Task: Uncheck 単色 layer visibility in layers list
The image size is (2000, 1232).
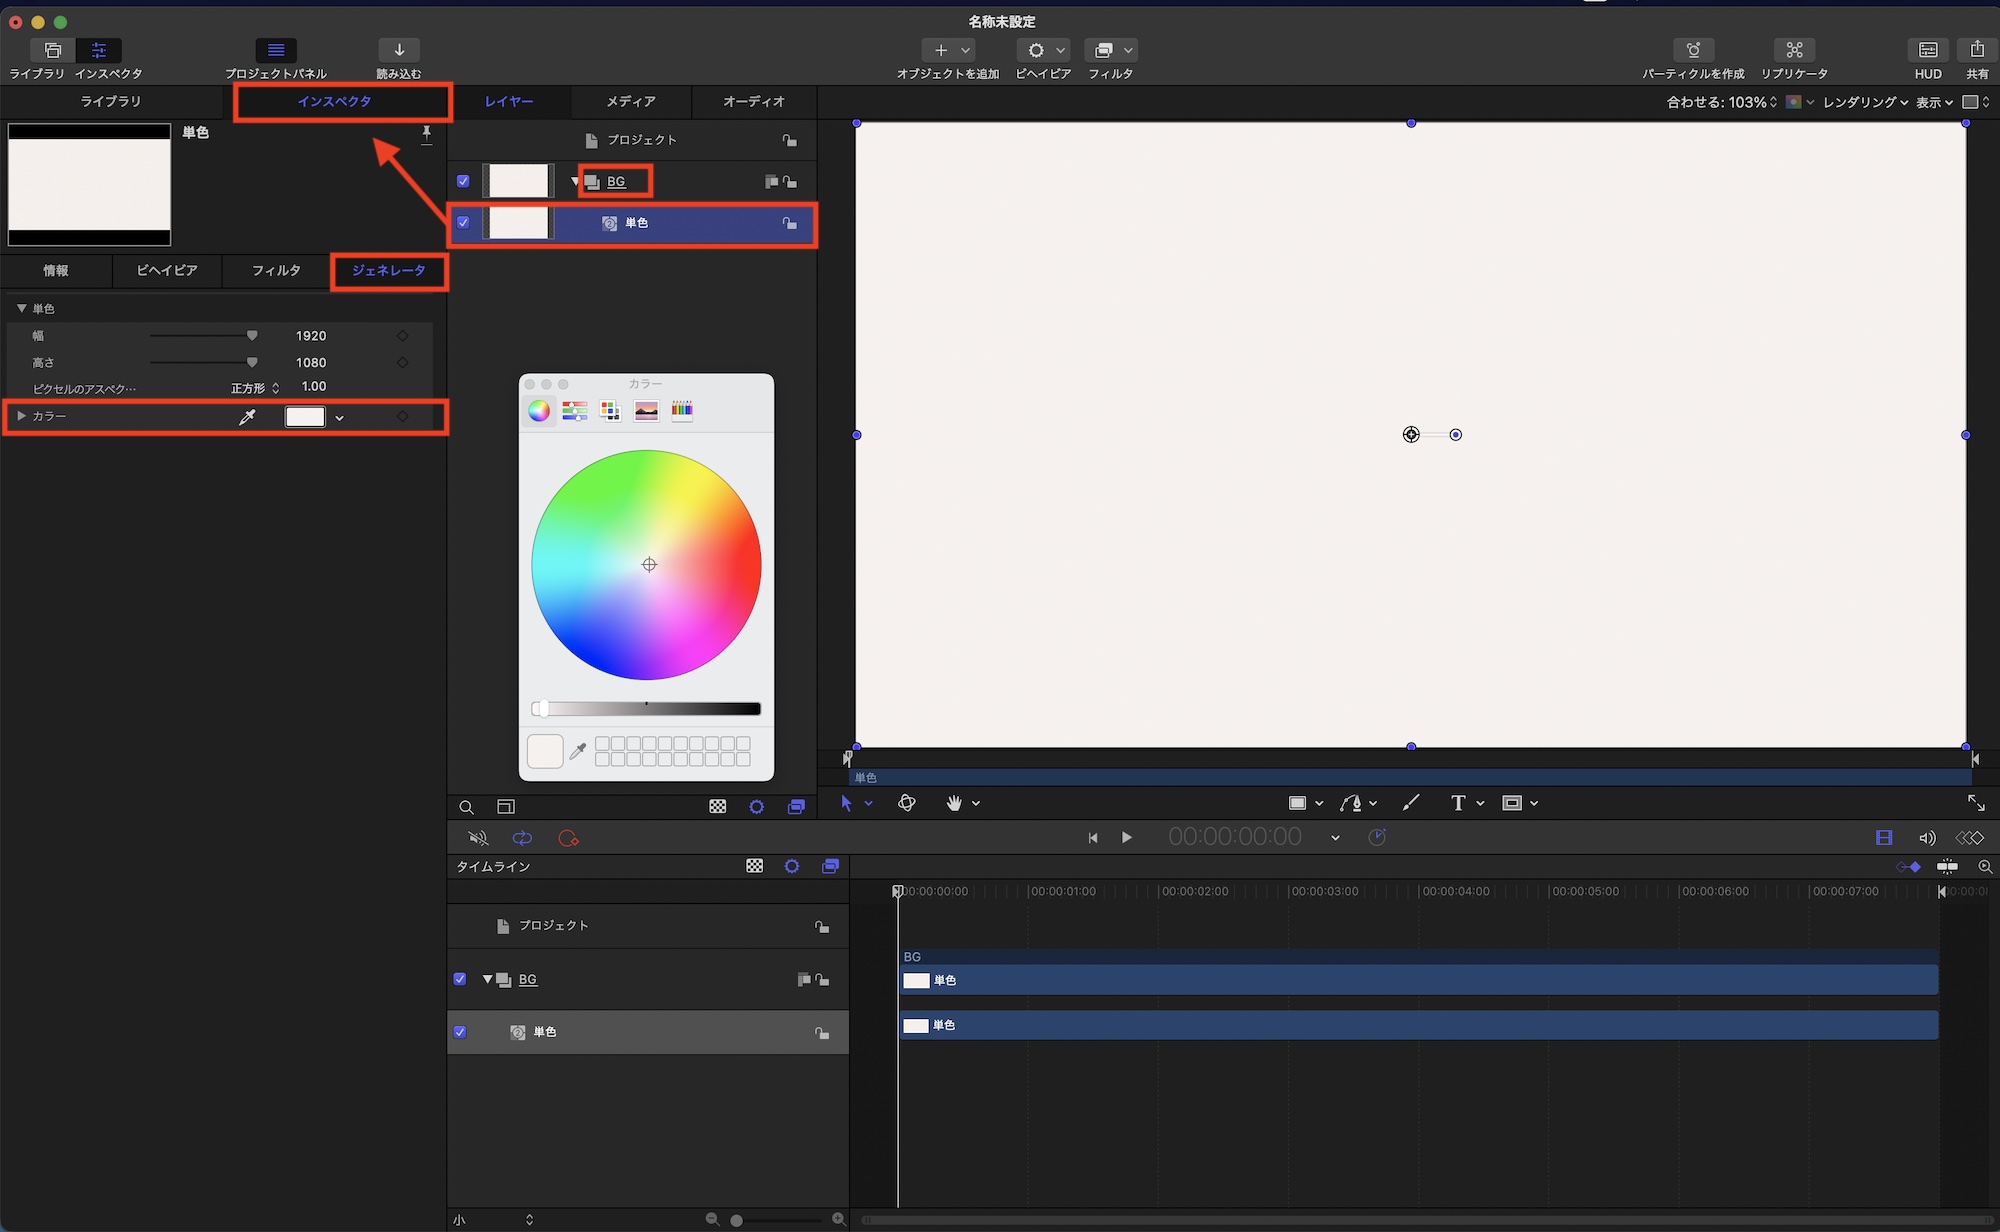Action: click(x=463, y=222)
